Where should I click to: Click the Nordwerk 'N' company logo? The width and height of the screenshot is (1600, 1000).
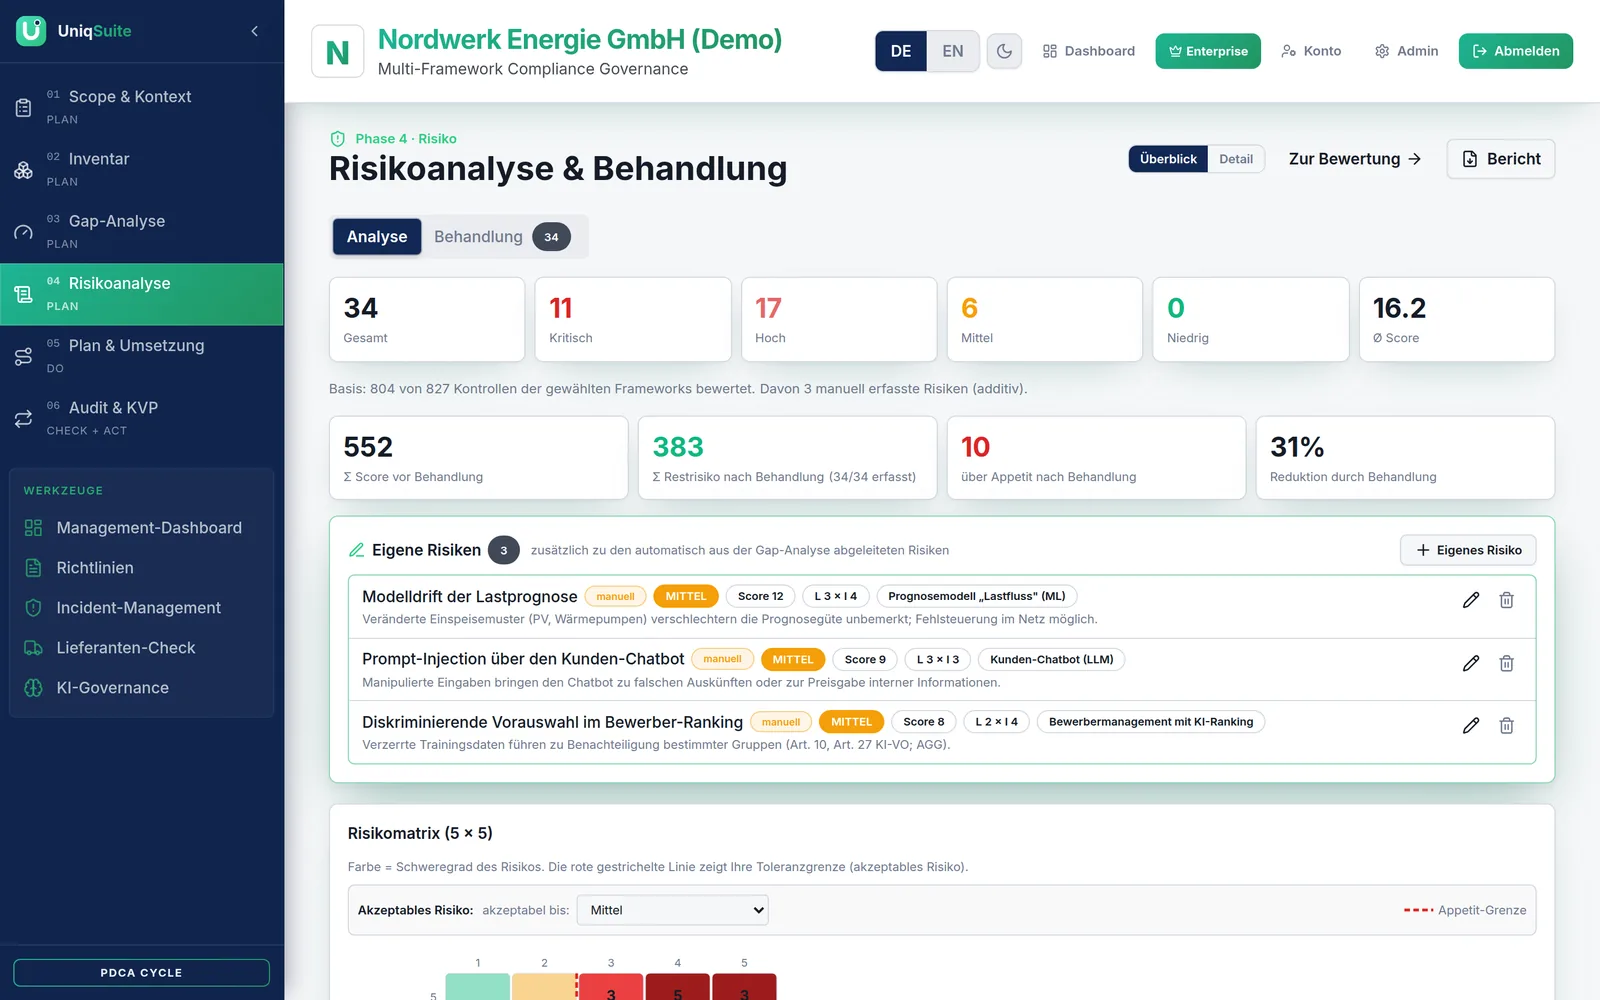[338, 51]
